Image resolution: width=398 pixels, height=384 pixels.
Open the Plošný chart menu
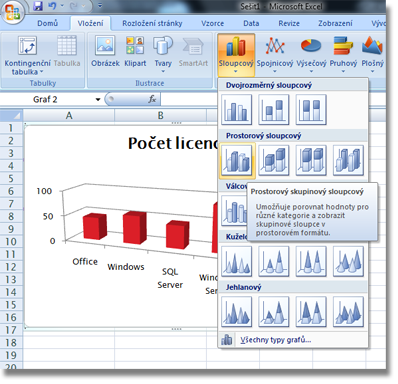(x=373, y=55)
